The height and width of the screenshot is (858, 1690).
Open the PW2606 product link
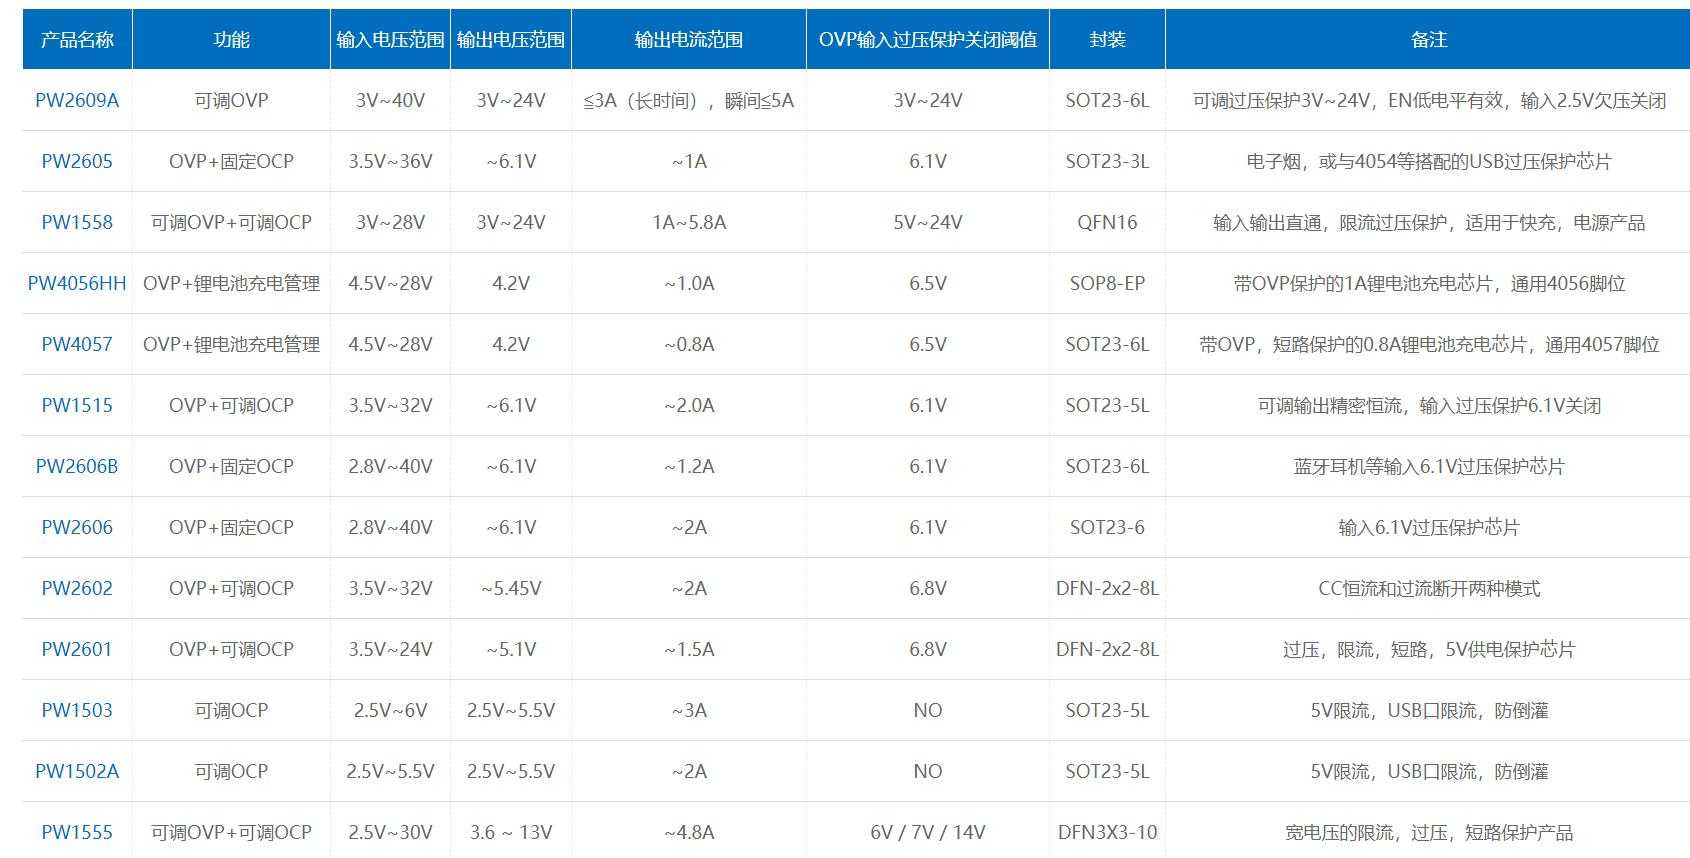point(77,527)
